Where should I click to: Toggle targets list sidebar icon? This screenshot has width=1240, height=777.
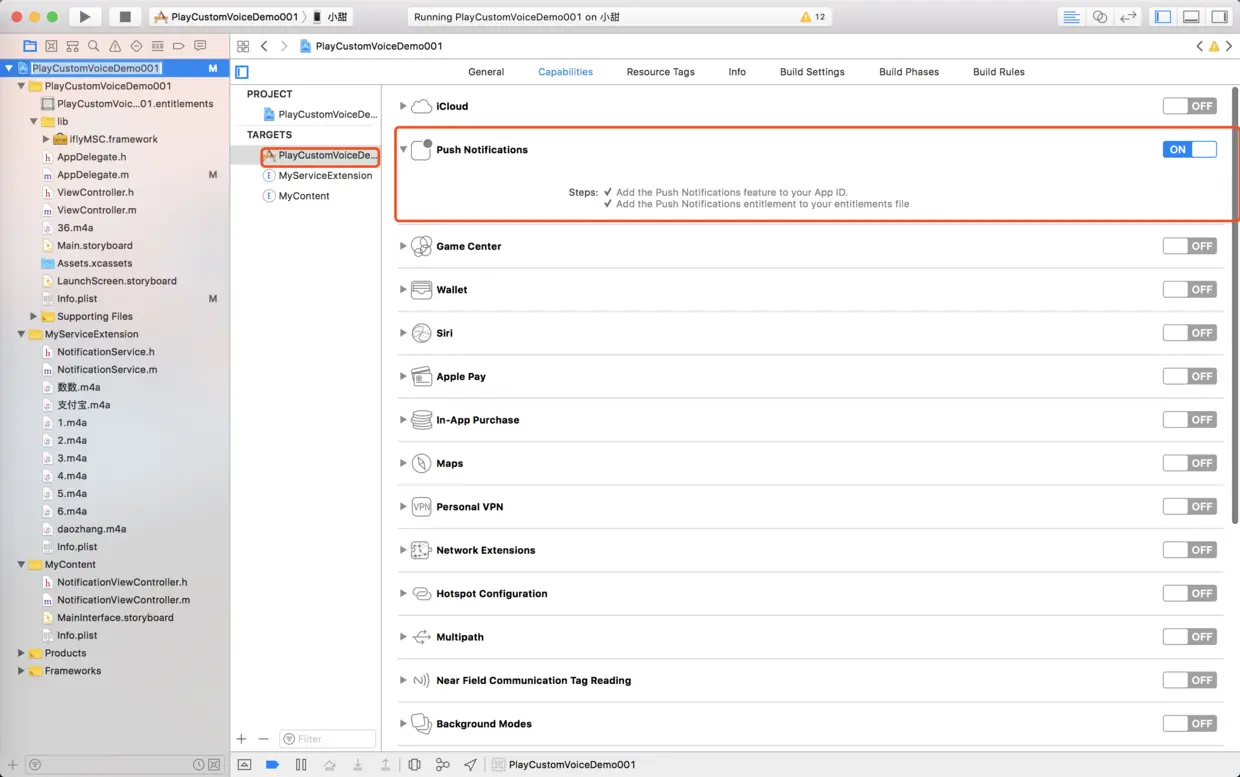(242, 72)
